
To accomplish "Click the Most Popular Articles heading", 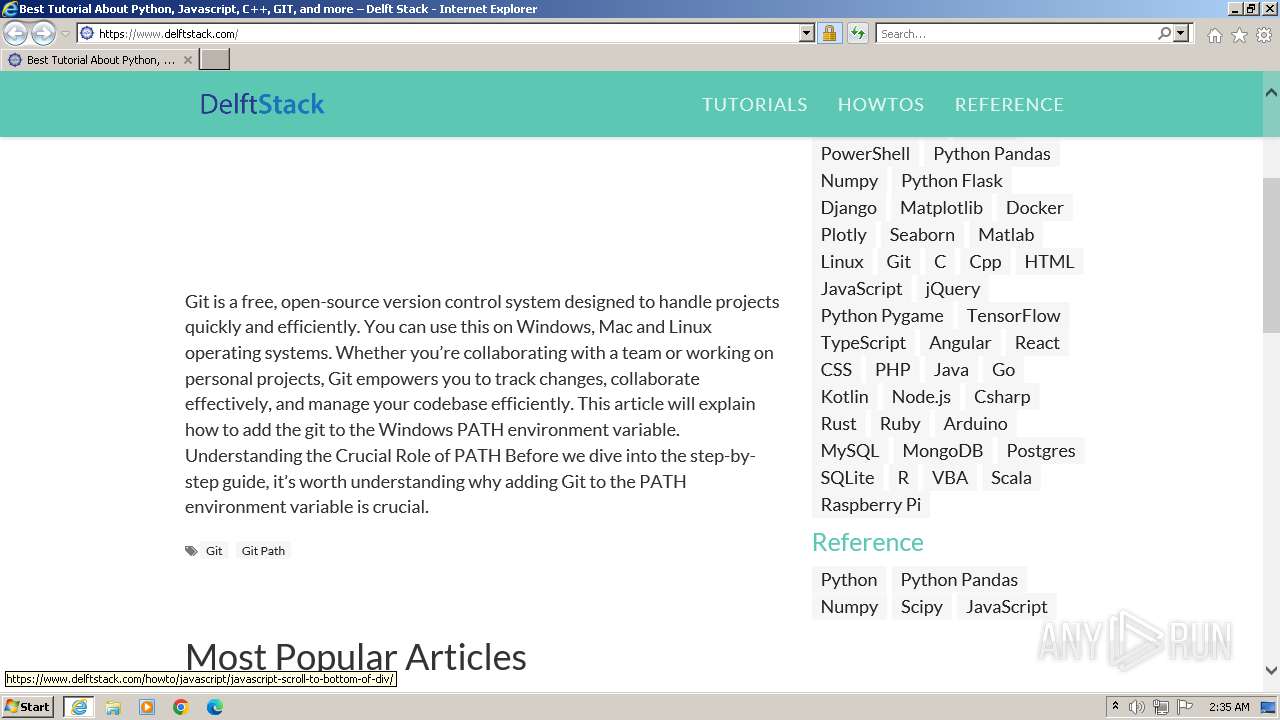I will [x=355, y=656].
